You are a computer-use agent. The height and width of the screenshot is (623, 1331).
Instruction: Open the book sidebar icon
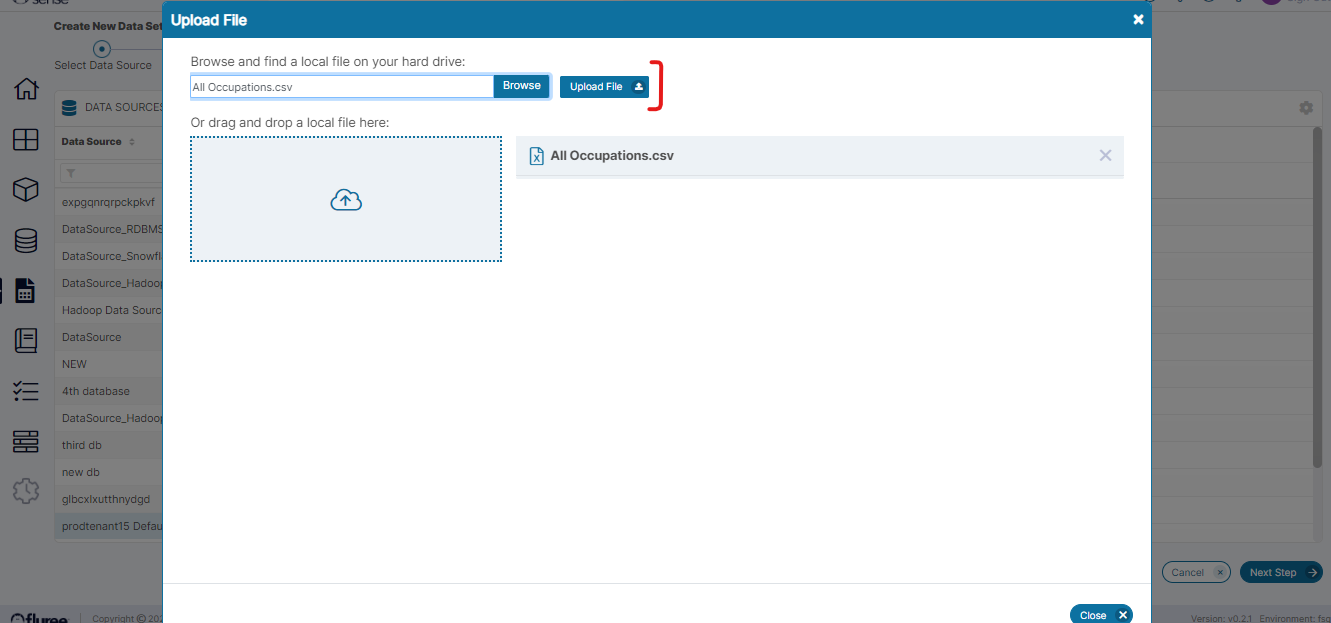pos(26,340)
